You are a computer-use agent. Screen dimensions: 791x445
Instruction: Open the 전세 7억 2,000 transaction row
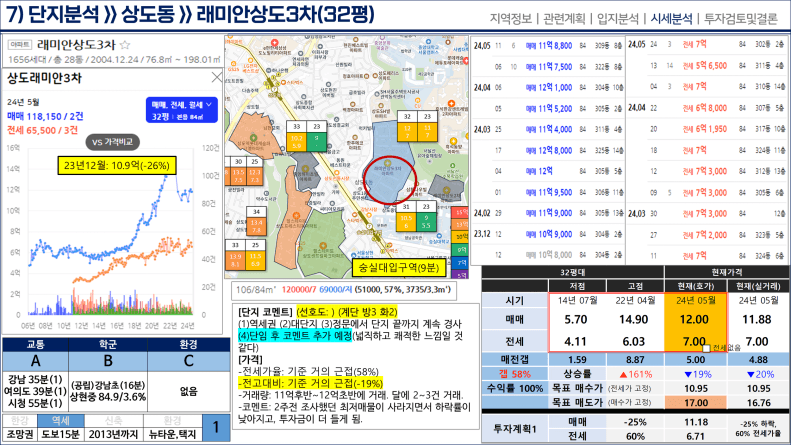click(707, 235)
